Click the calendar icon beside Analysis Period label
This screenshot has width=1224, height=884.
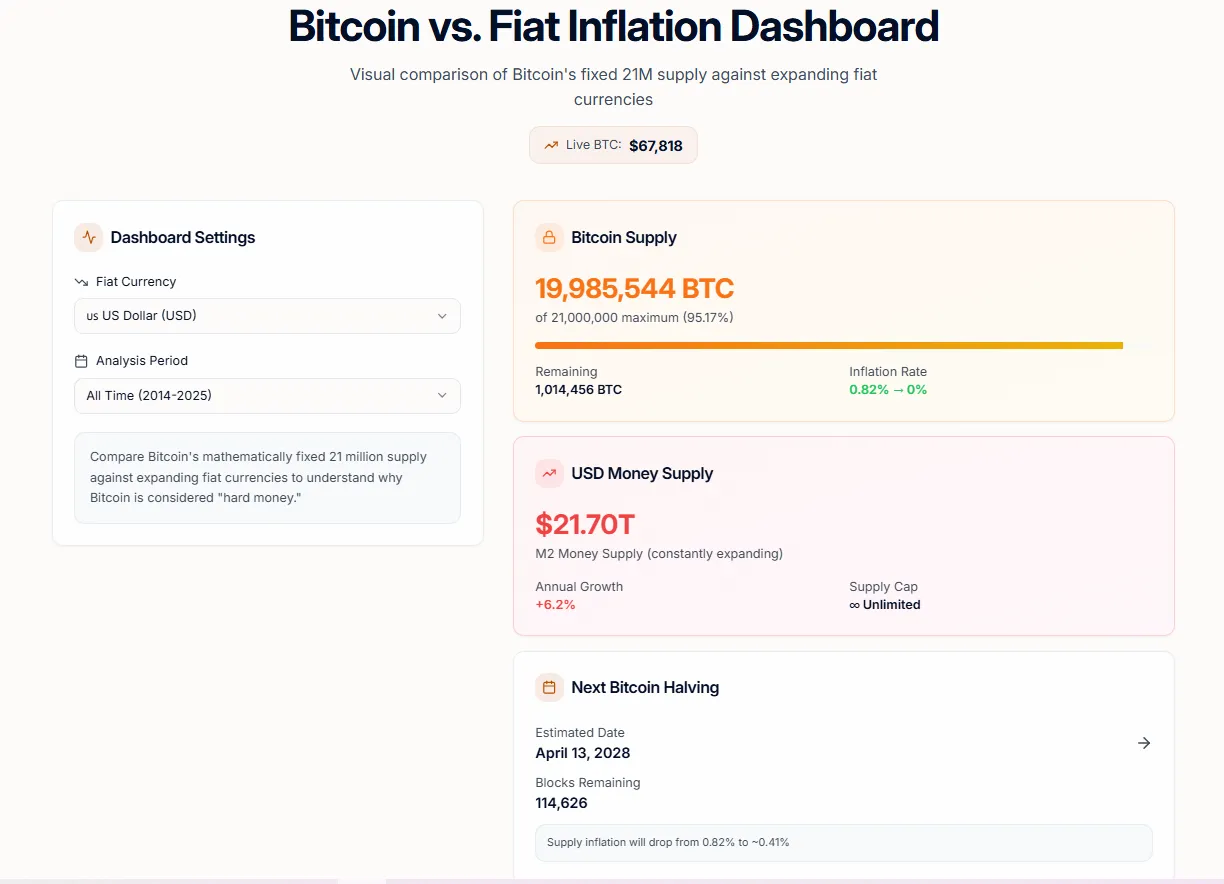[81, 361]
